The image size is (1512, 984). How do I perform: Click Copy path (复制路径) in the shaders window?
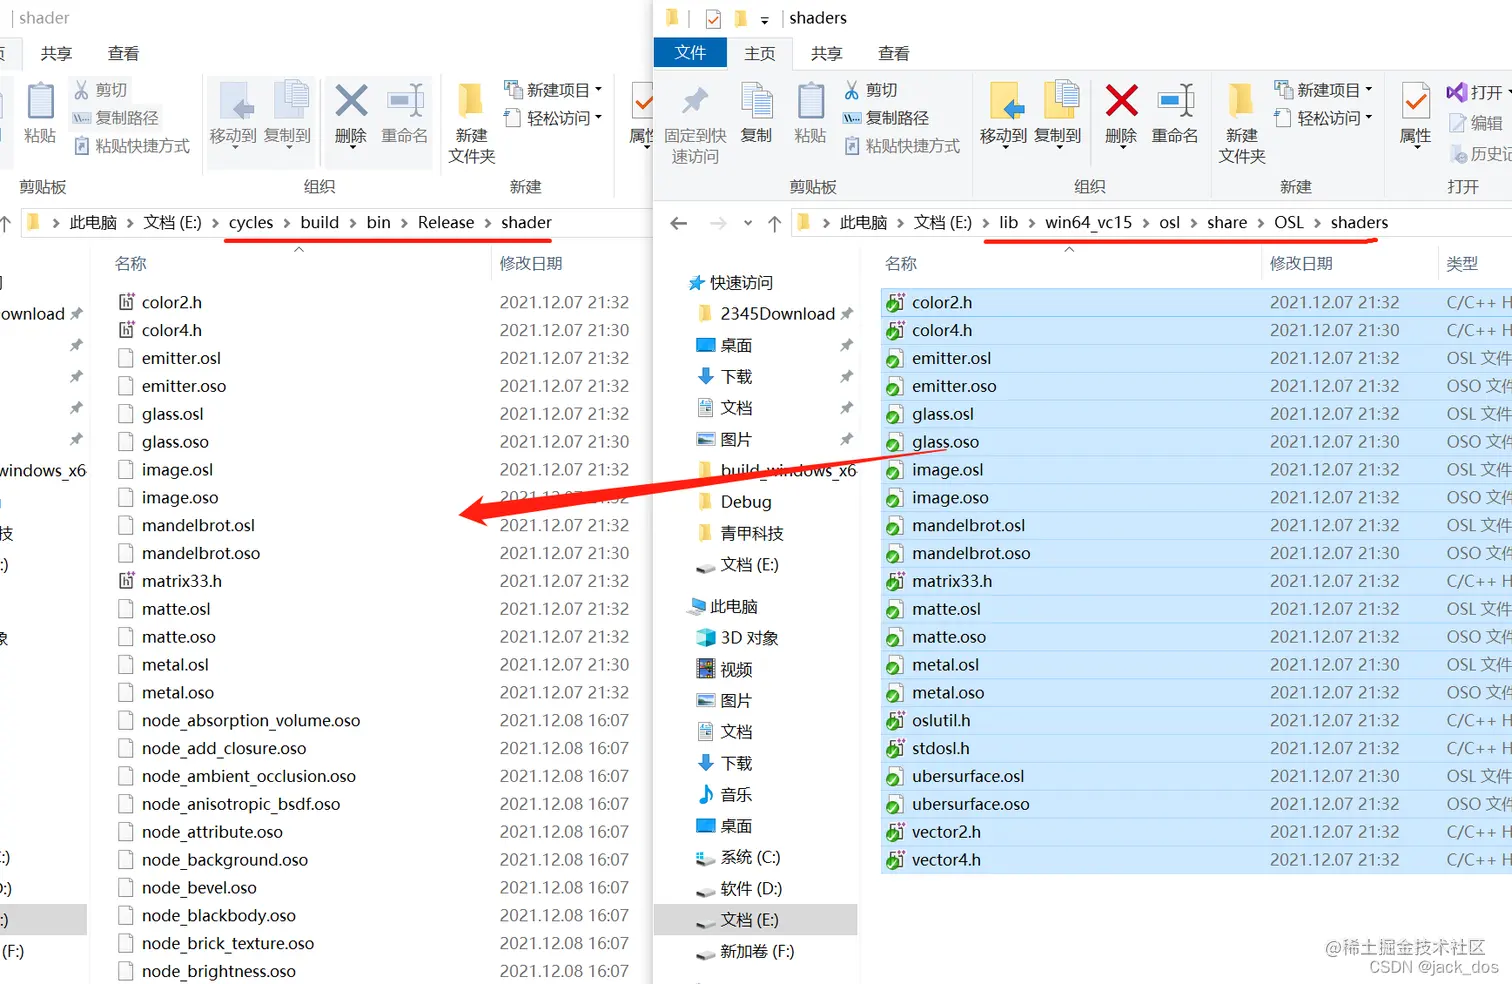[x=886, y=118]
